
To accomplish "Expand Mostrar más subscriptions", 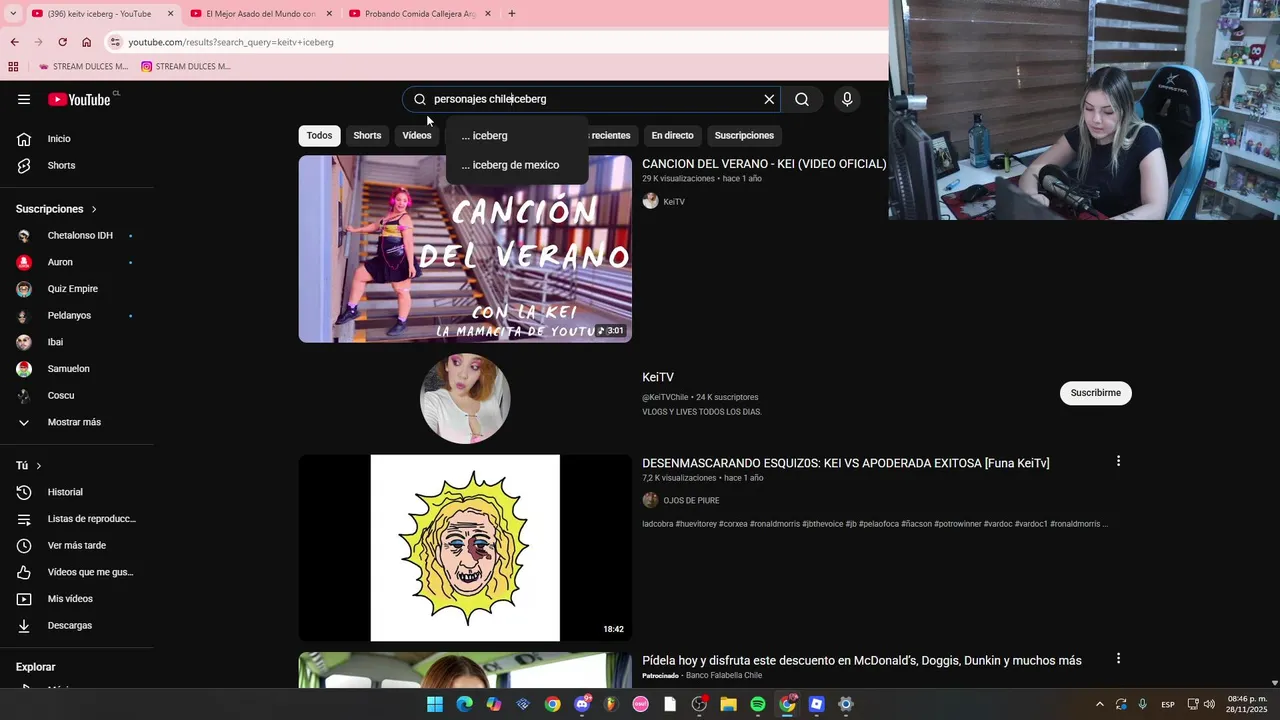I will tap(77, 422).
